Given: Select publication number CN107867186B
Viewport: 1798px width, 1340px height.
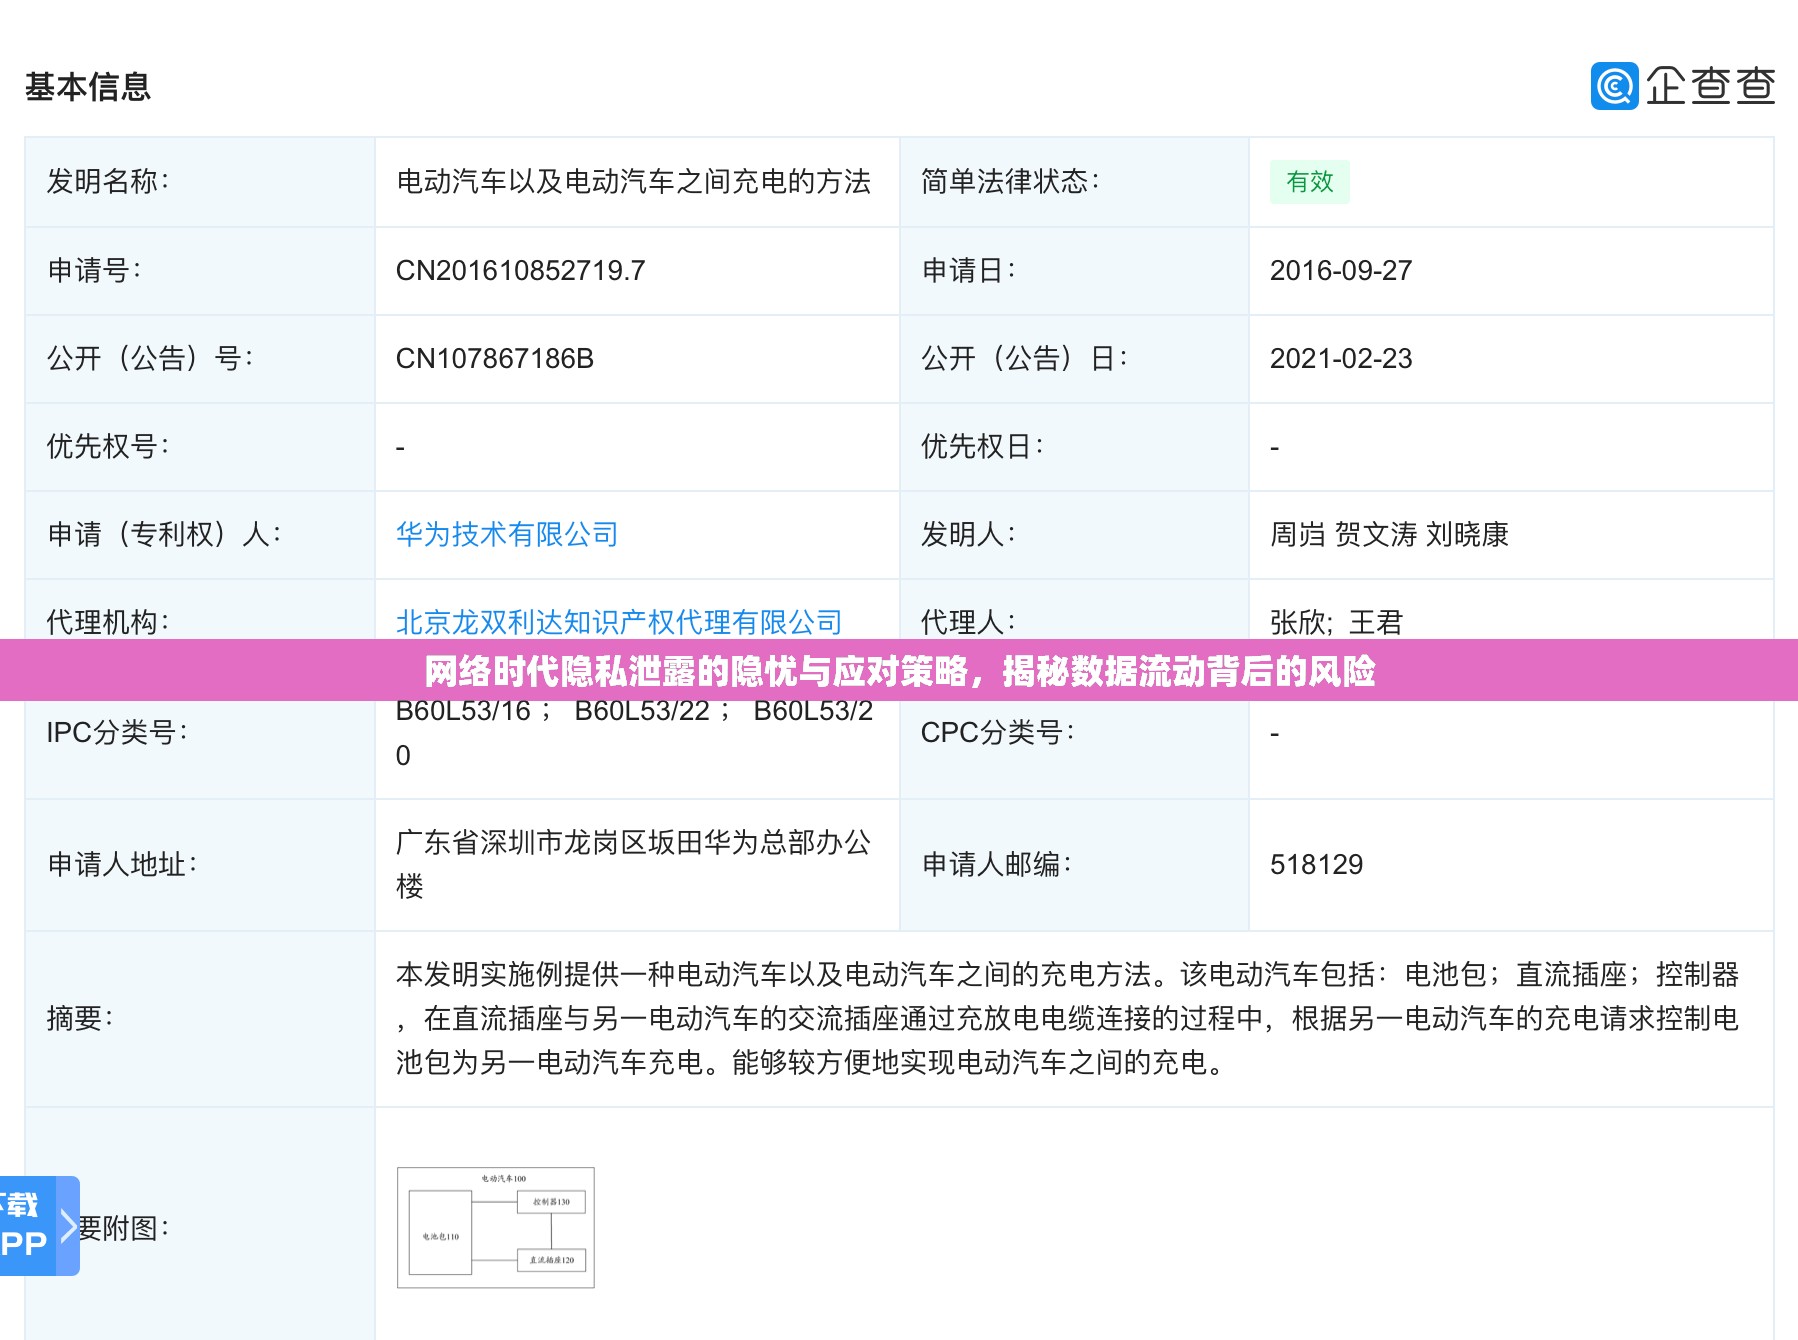Looking at the screenshot, I should tap(495, 359).
